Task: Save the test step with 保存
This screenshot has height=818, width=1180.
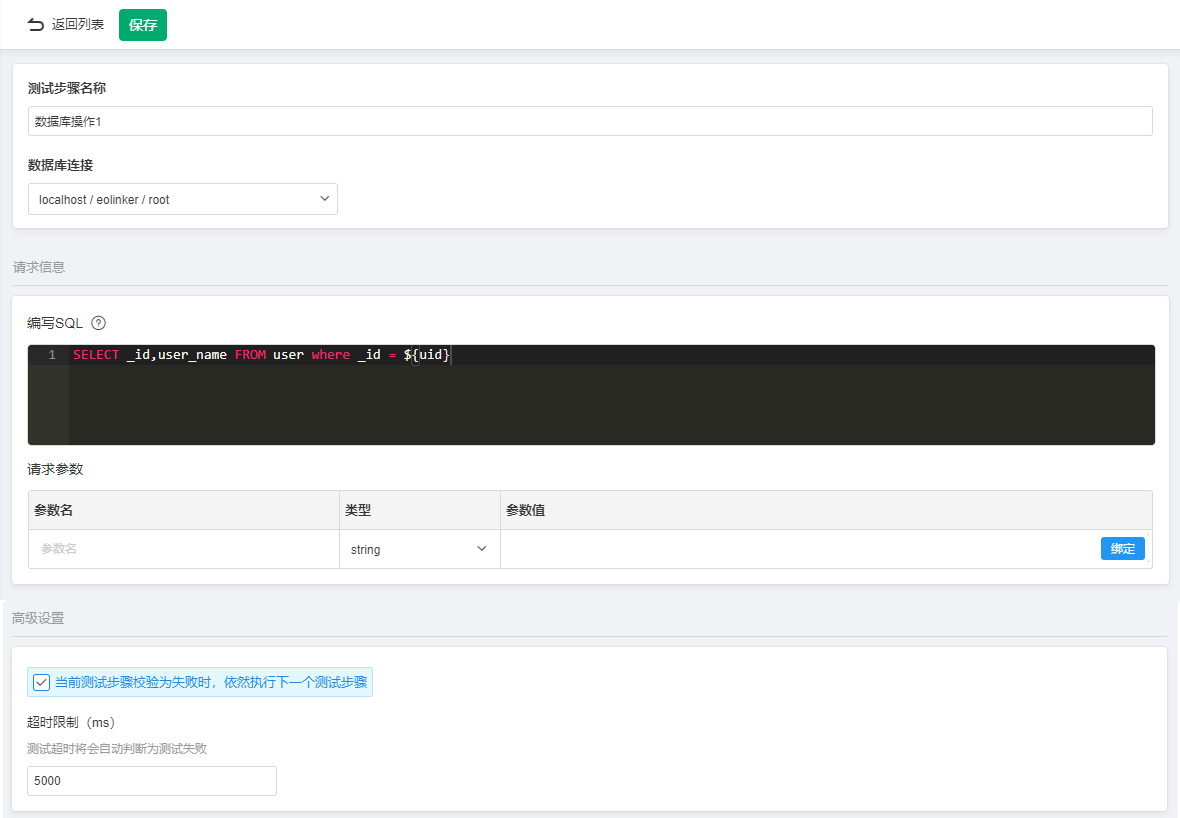Action: coord(143,25)
